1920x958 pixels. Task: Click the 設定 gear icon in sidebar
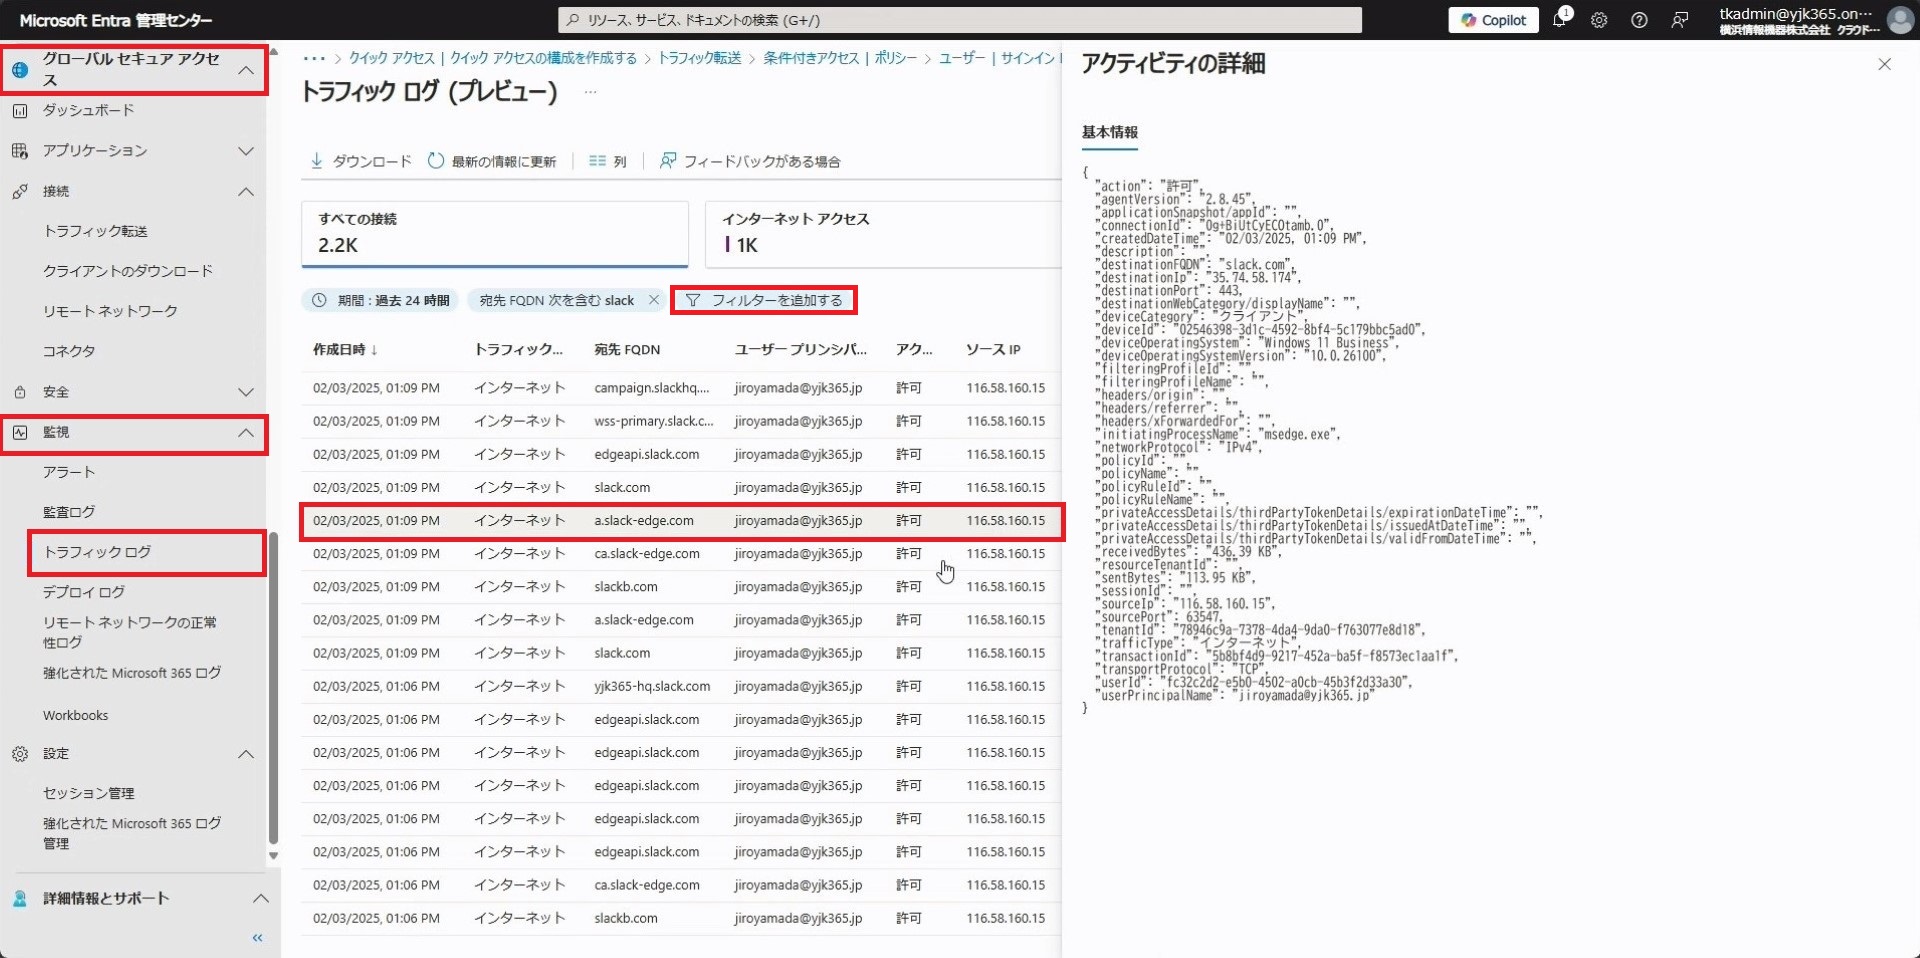[x=19, y=754]
